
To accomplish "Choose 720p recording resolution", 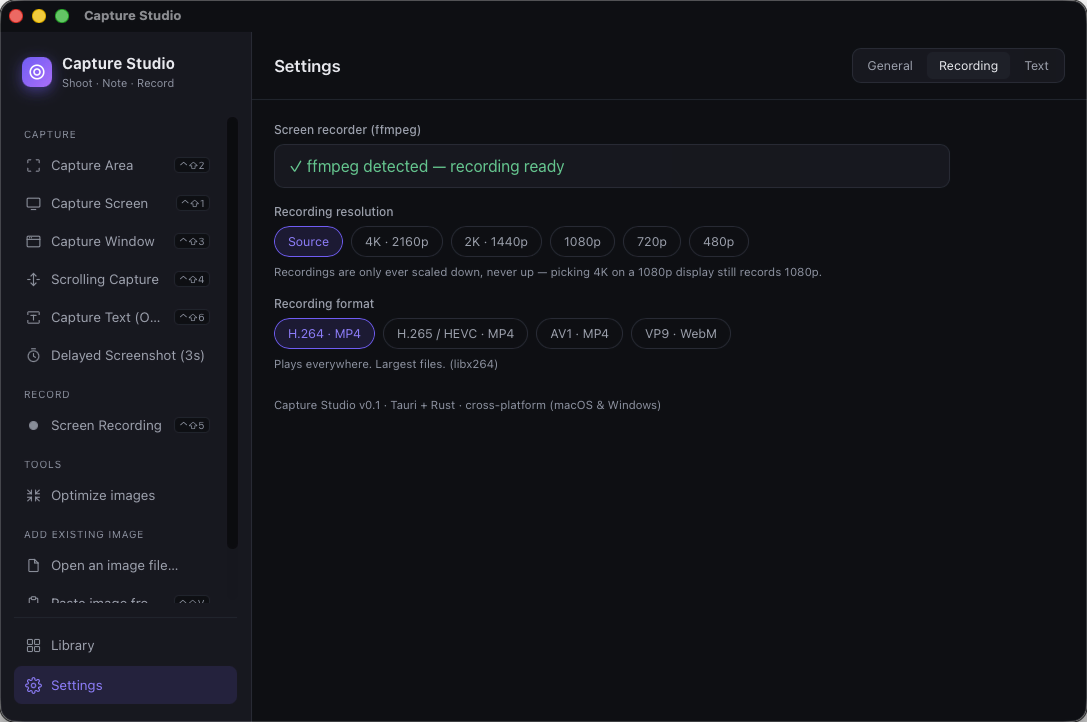I will [x=652, y=242].
